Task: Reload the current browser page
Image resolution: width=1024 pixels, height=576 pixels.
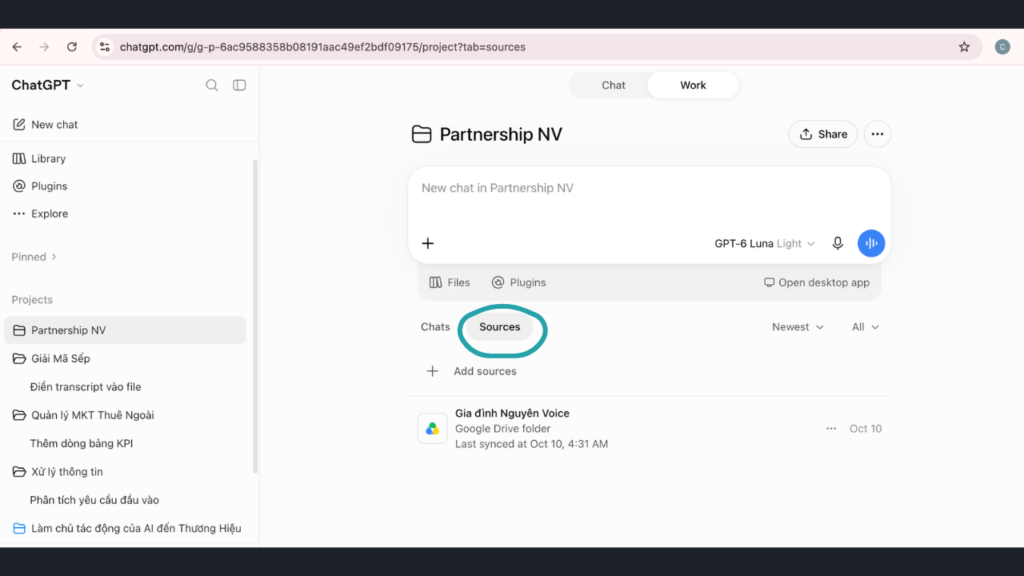Action: [x=72, y=47]
